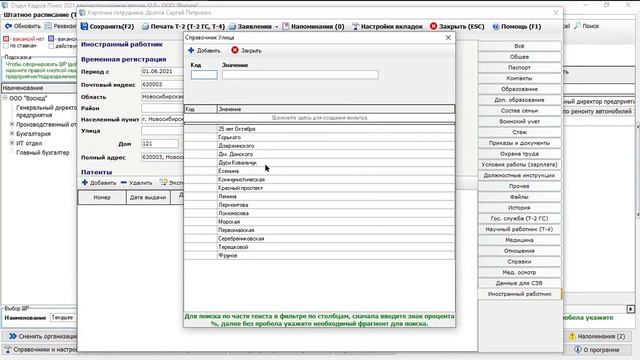Screen dimensions: 640x360
Task: Close the Справочник Улица dialog with X
Action: click(x=448, y=38)
